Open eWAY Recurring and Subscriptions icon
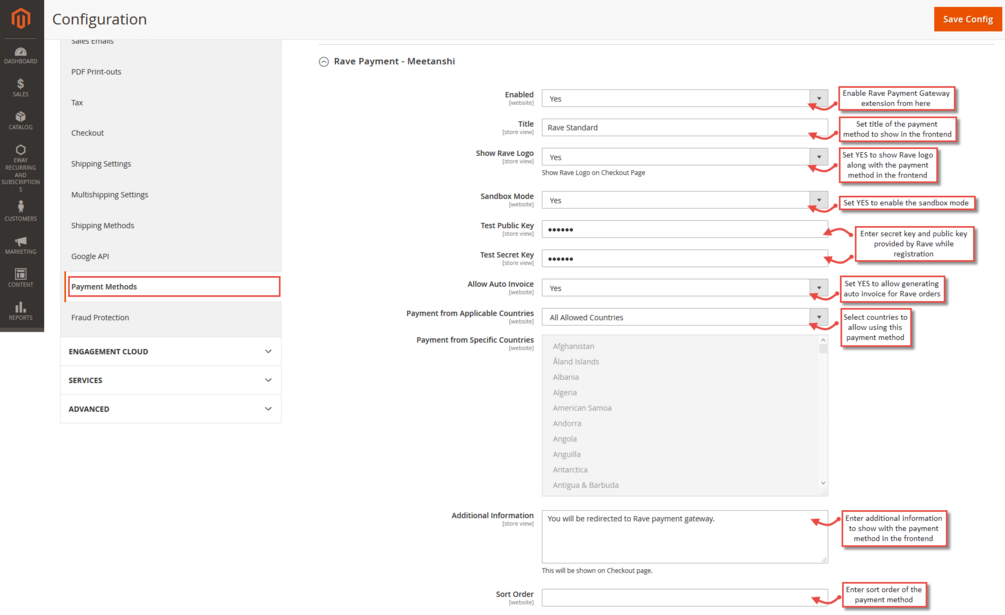Image resolution: width=1005 pixels, height=615 pixels. click(x=21, y=166)
